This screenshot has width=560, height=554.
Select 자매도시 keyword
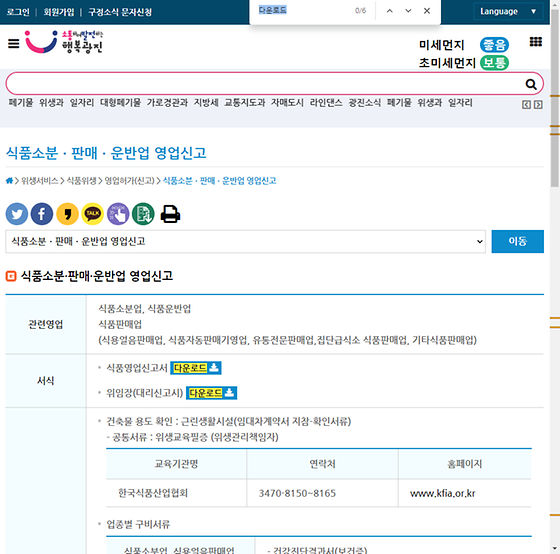tap(287, 103)
